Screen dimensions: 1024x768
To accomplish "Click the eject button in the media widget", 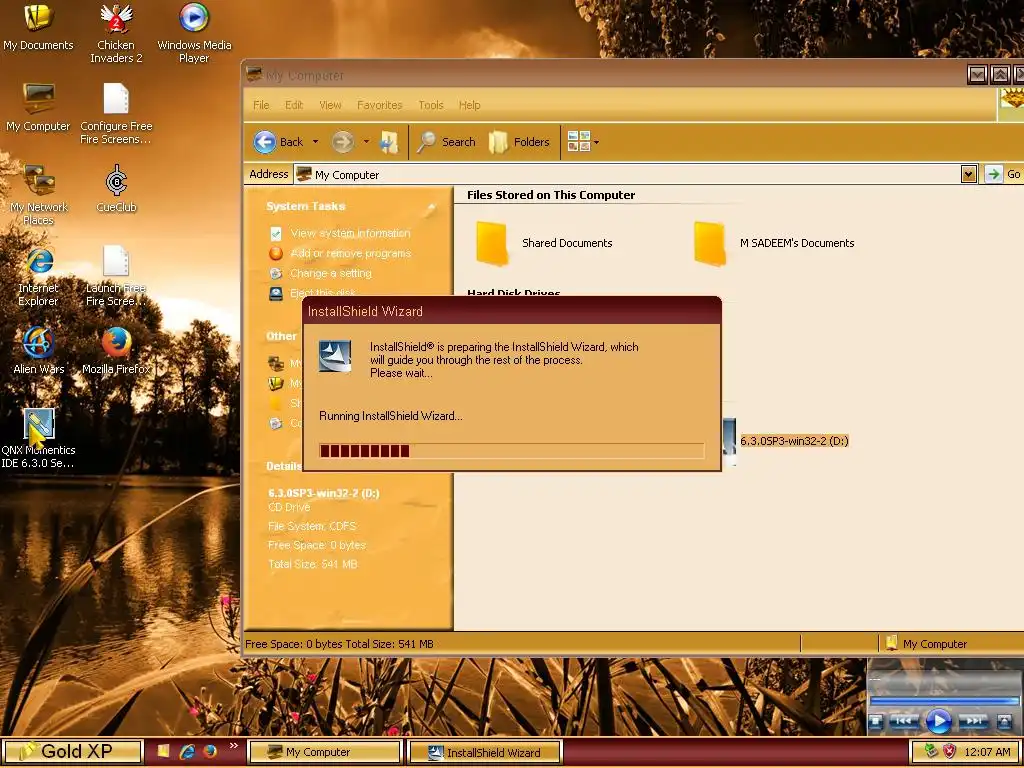I will [x=1004, y=722].
